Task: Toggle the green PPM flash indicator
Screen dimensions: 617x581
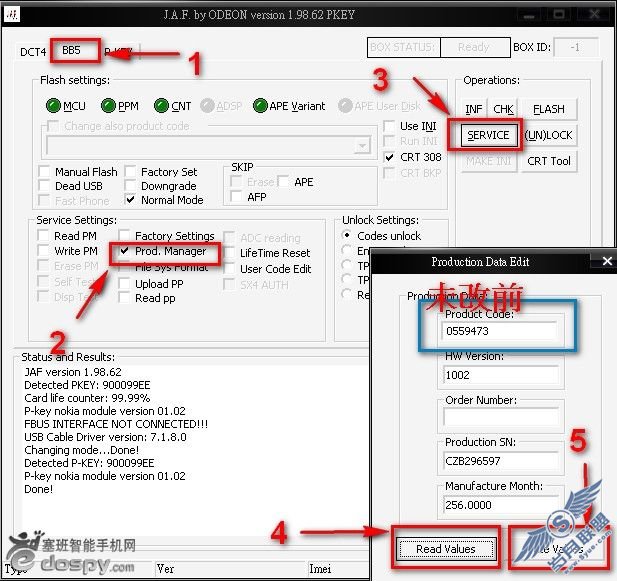Action: [x=108, y=105]
